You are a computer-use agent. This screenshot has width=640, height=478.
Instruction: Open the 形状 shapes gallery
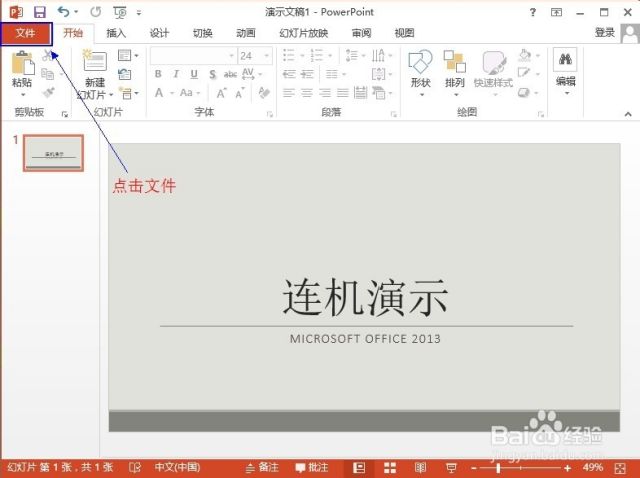coord(420,73)
